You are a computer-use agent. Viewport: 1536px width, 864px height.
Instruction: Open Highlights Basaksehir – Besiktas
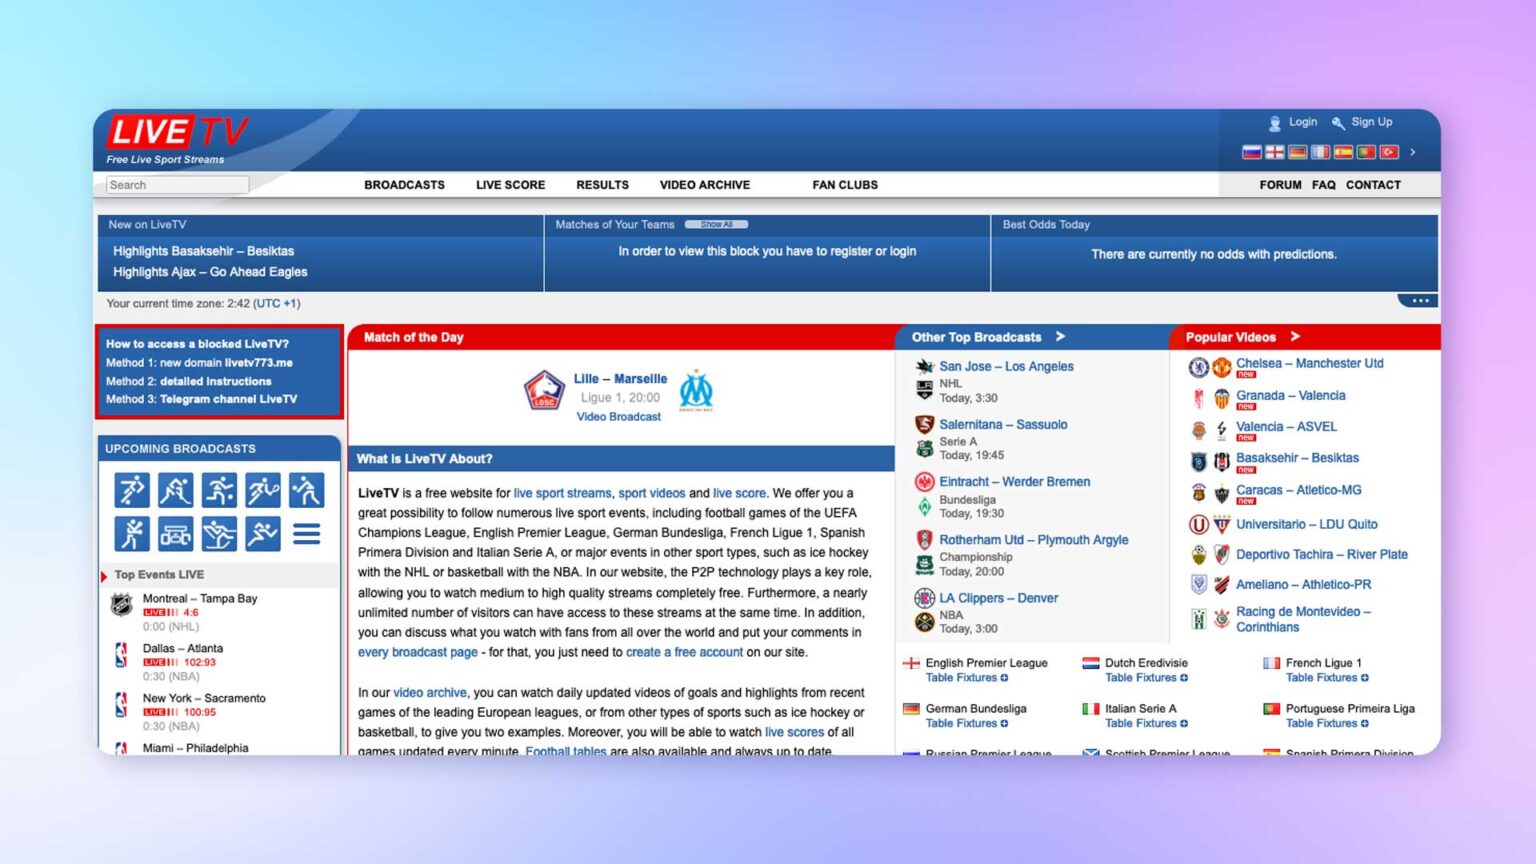pos(203,251)
